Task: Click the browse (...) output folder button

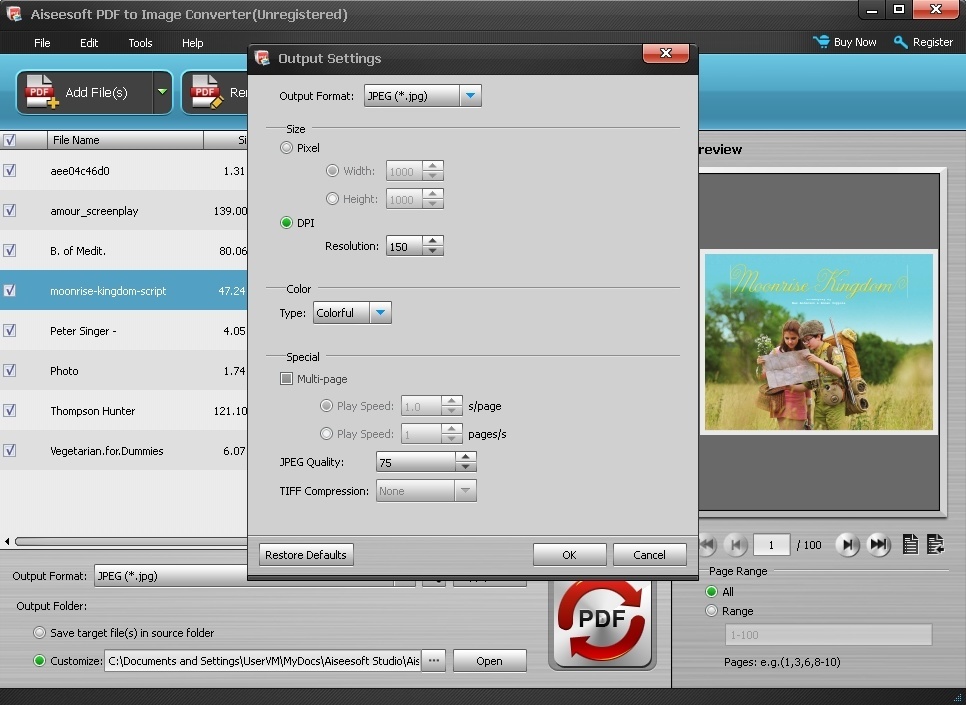Action: point(434,661)
